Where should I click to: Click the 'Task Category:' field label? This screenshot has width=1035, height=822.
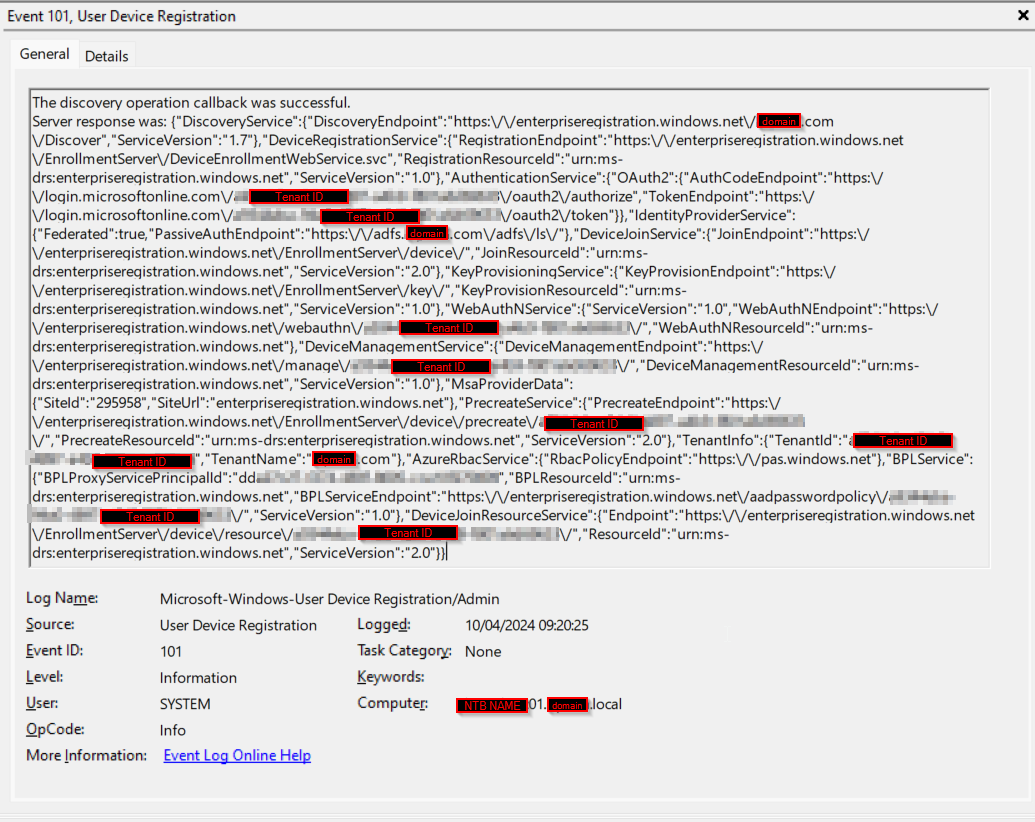(x=405, y=650)
